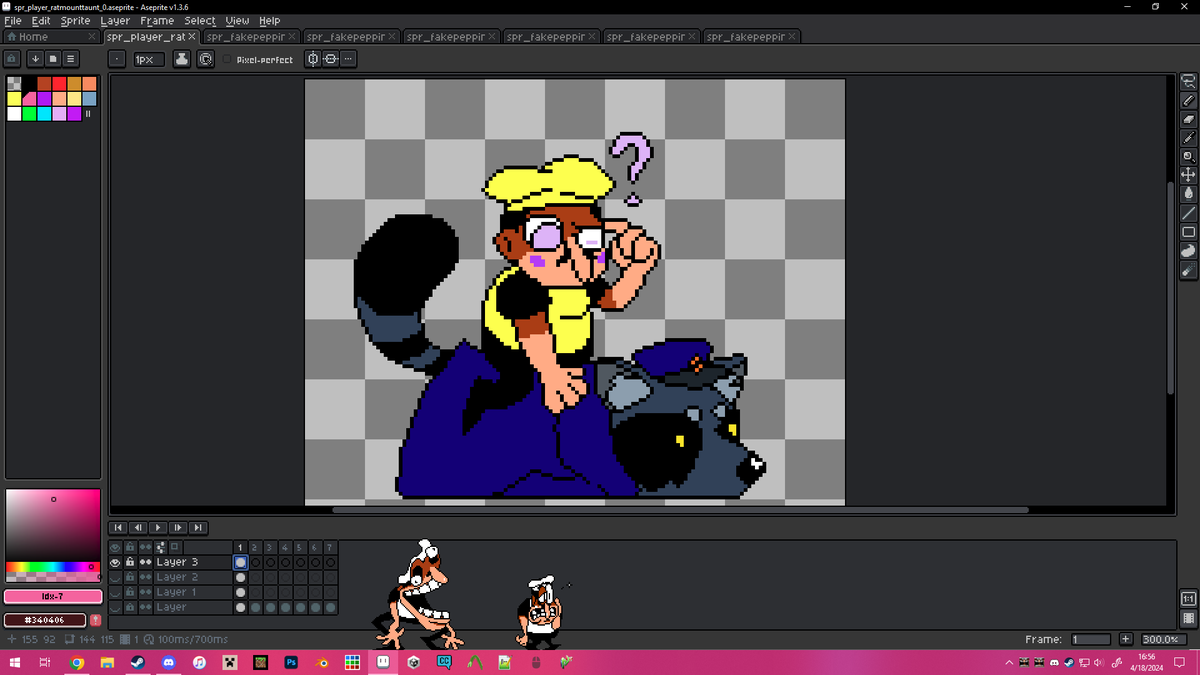Go to first frame button
This screenshot has height=675, width=1200.
pos(118,527)
